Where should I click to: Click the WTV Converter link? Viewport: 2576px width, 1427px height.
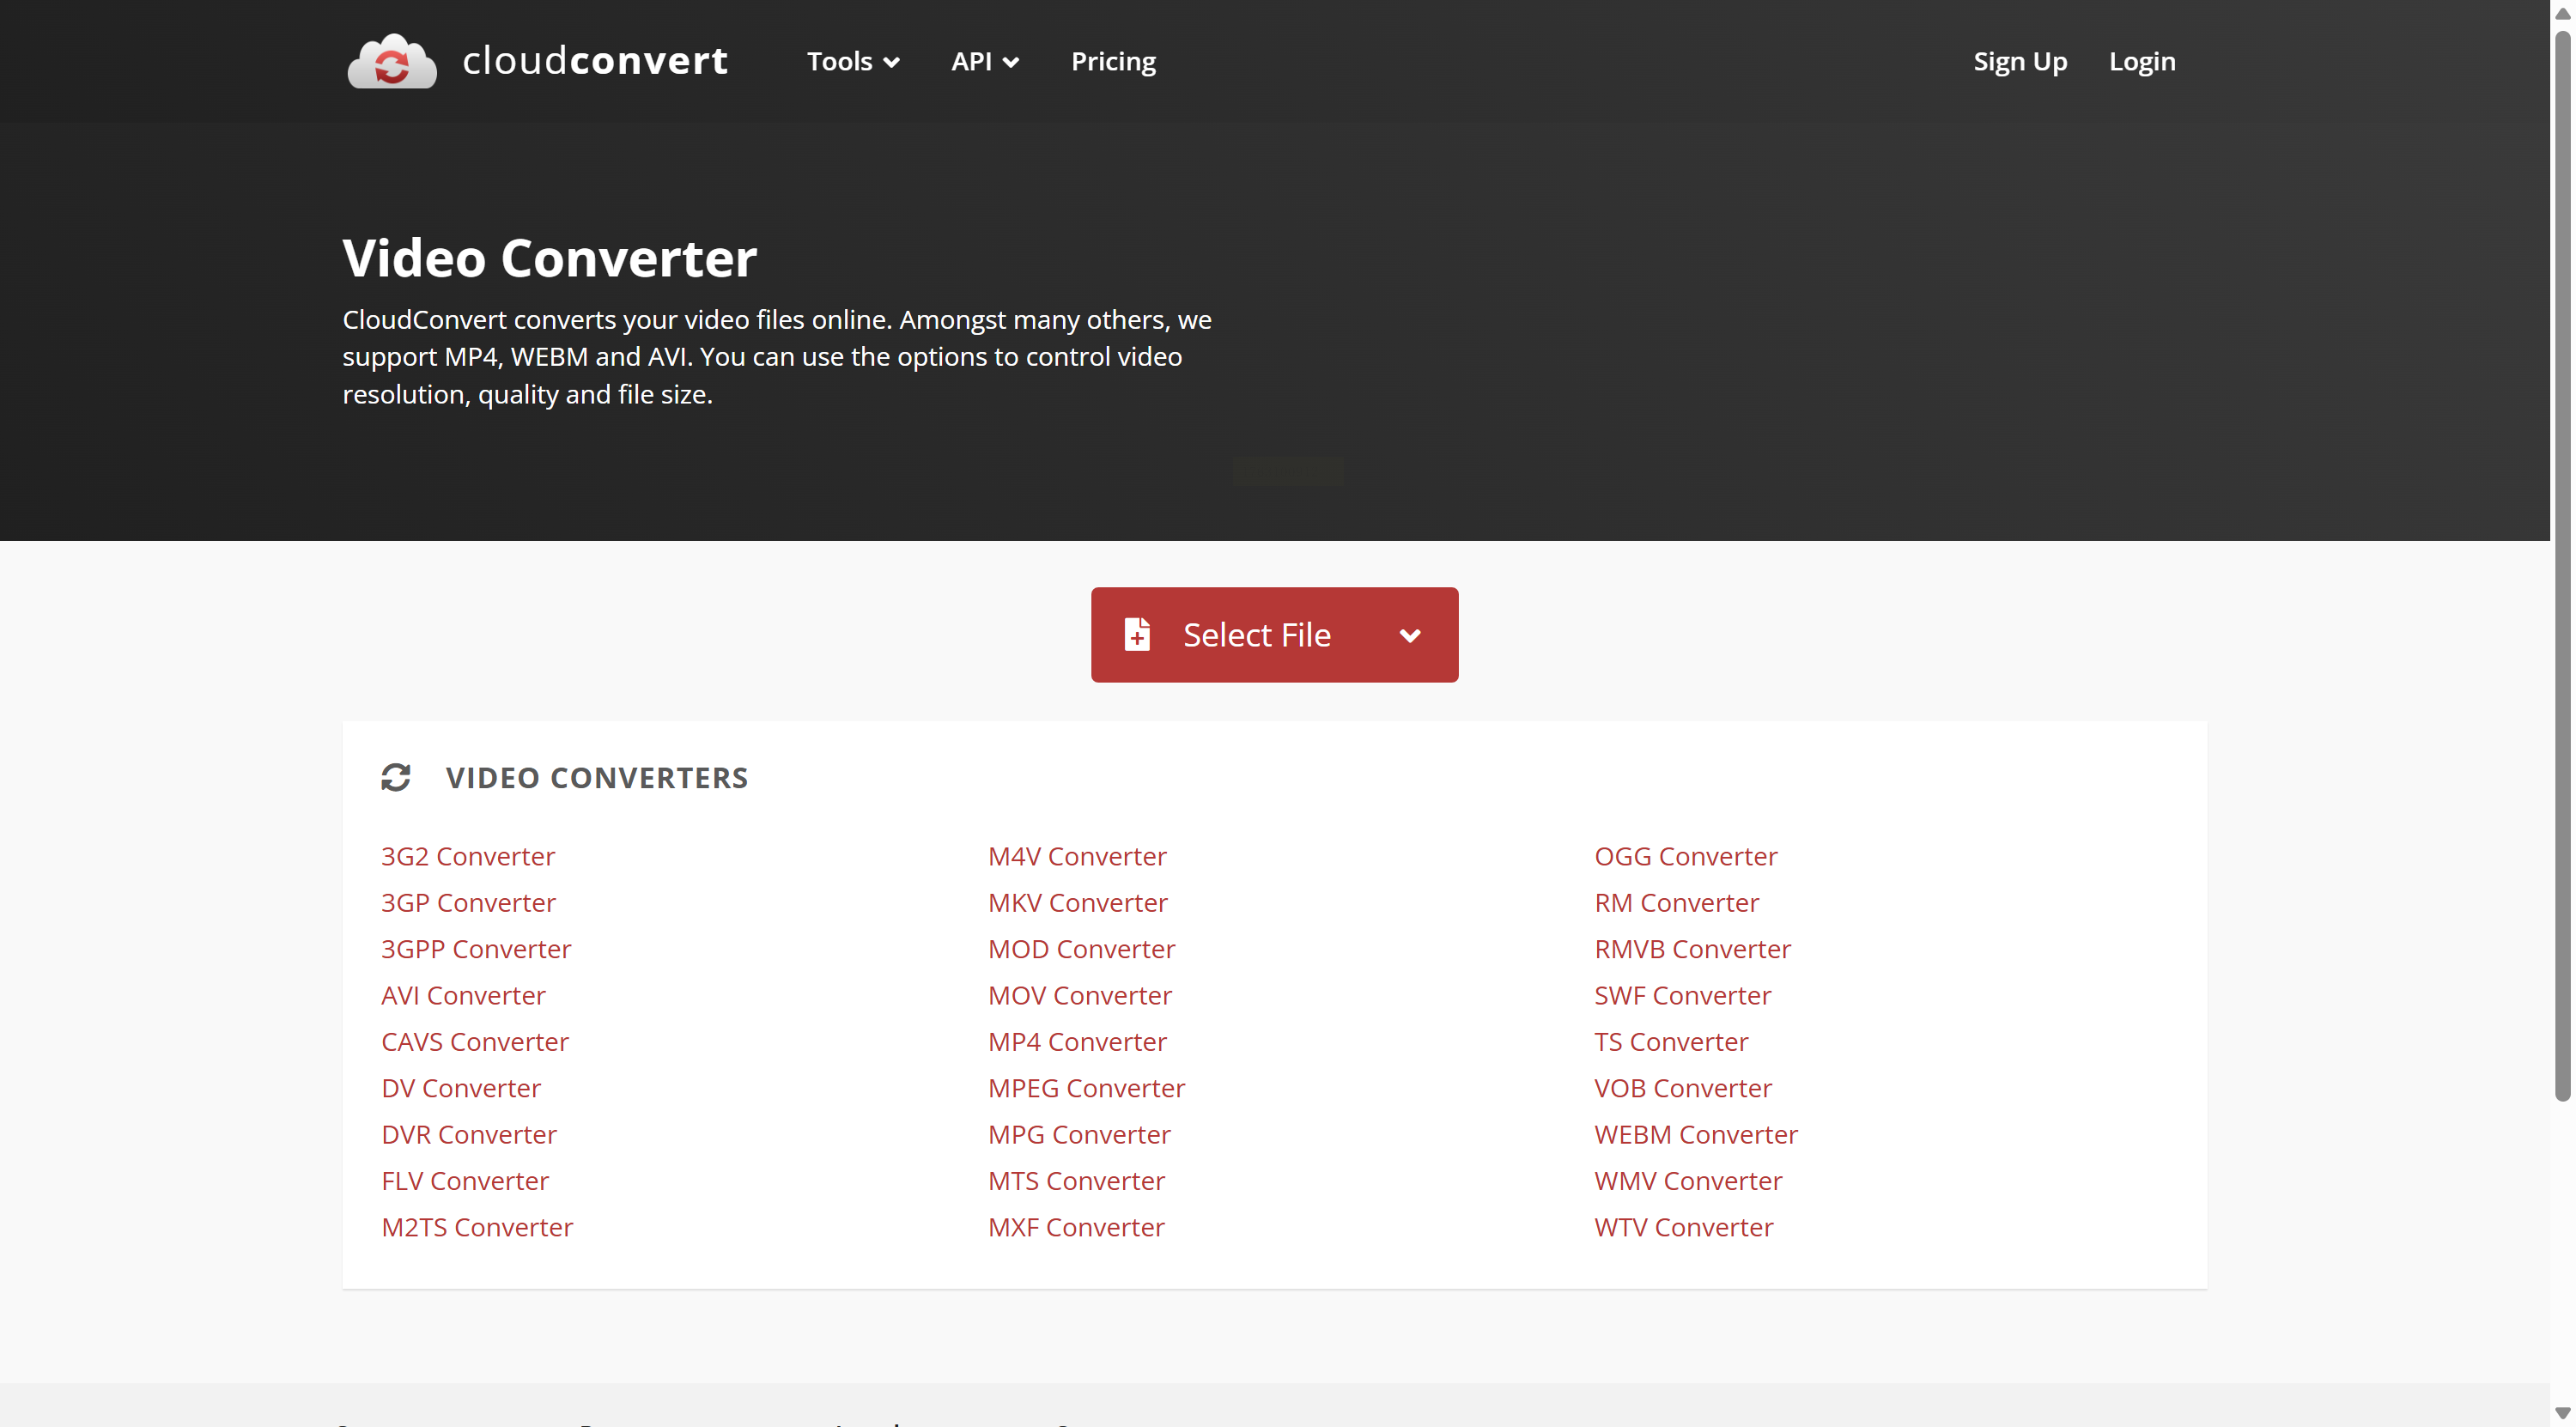pyautogui.click(x=1683, y=1228)
